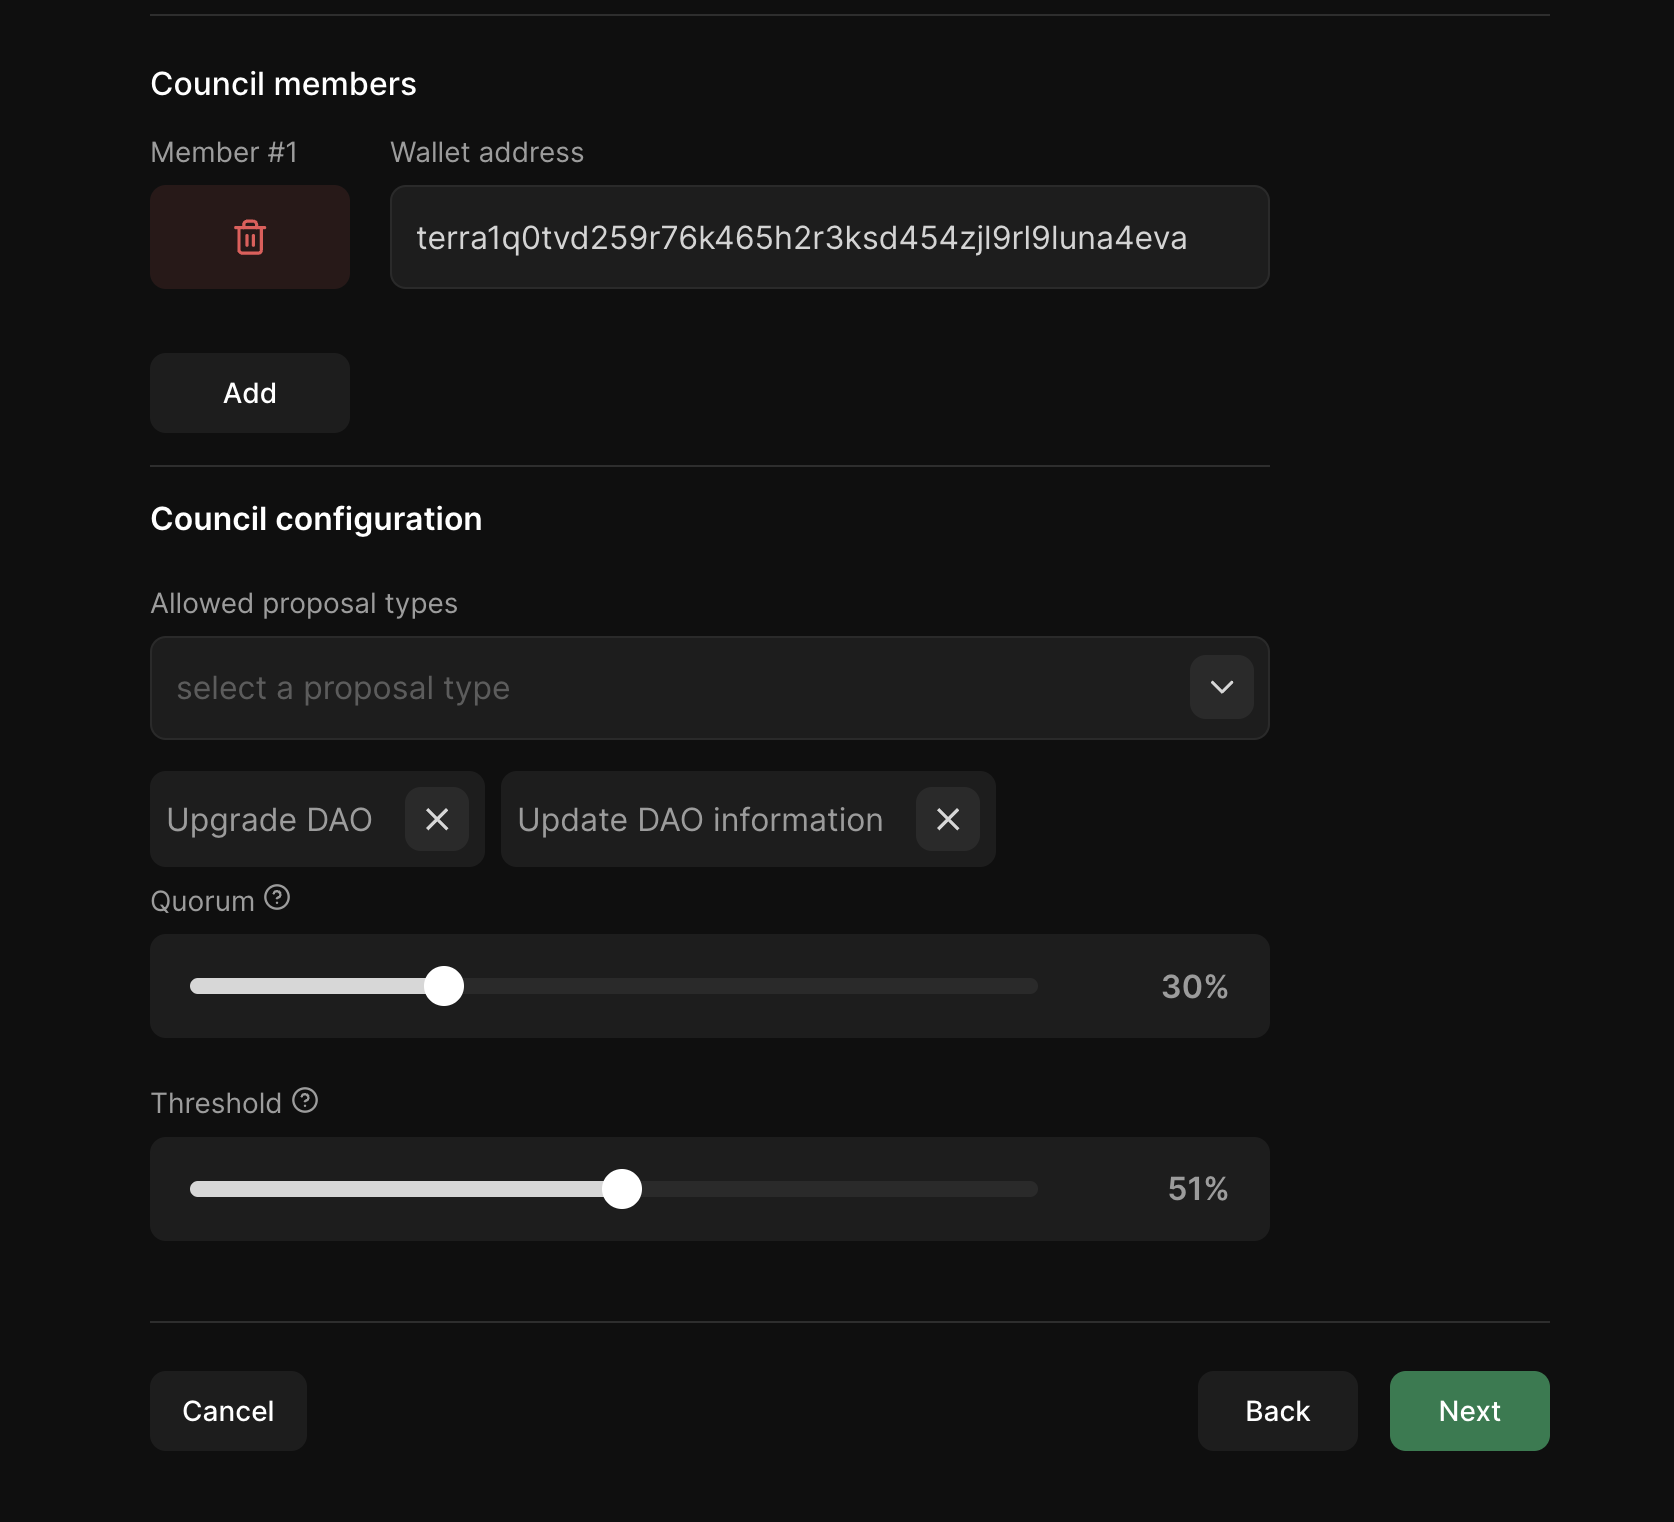Click the Threshold 51% value
The height and width of the screenshot is (1522, 1674).
click(x=1197, y=1189)
